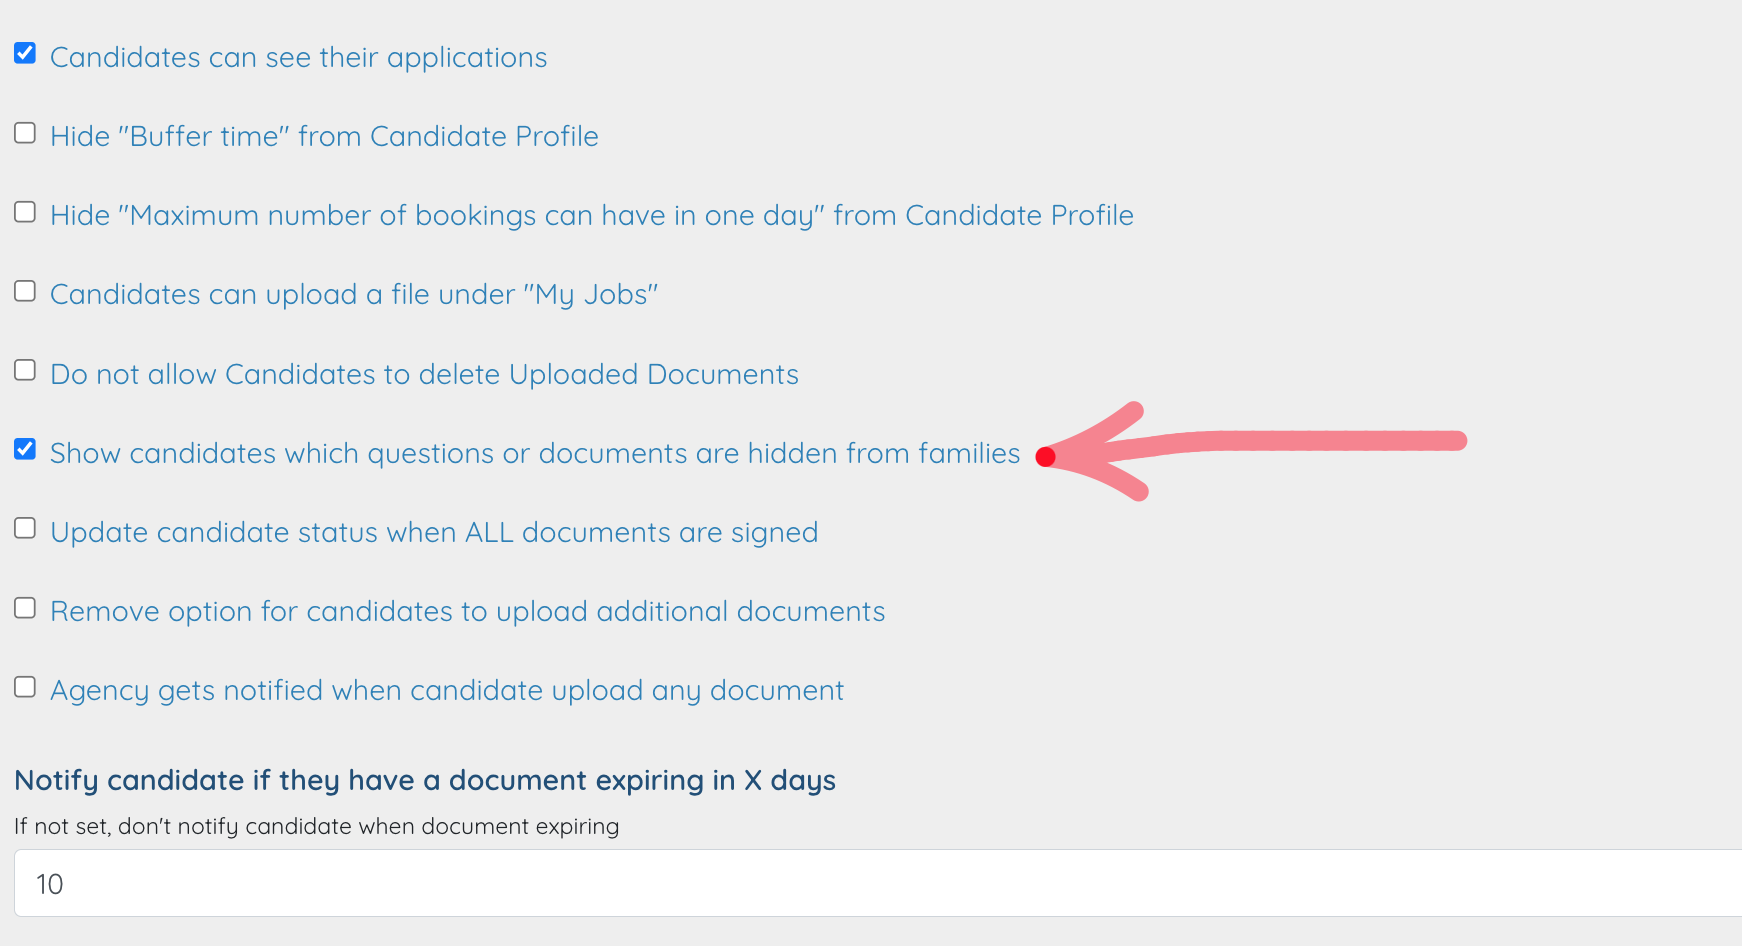Tick the Hide "Buffer time" checkbox
Screen dimensions: 1742x946
click(25, 133)
